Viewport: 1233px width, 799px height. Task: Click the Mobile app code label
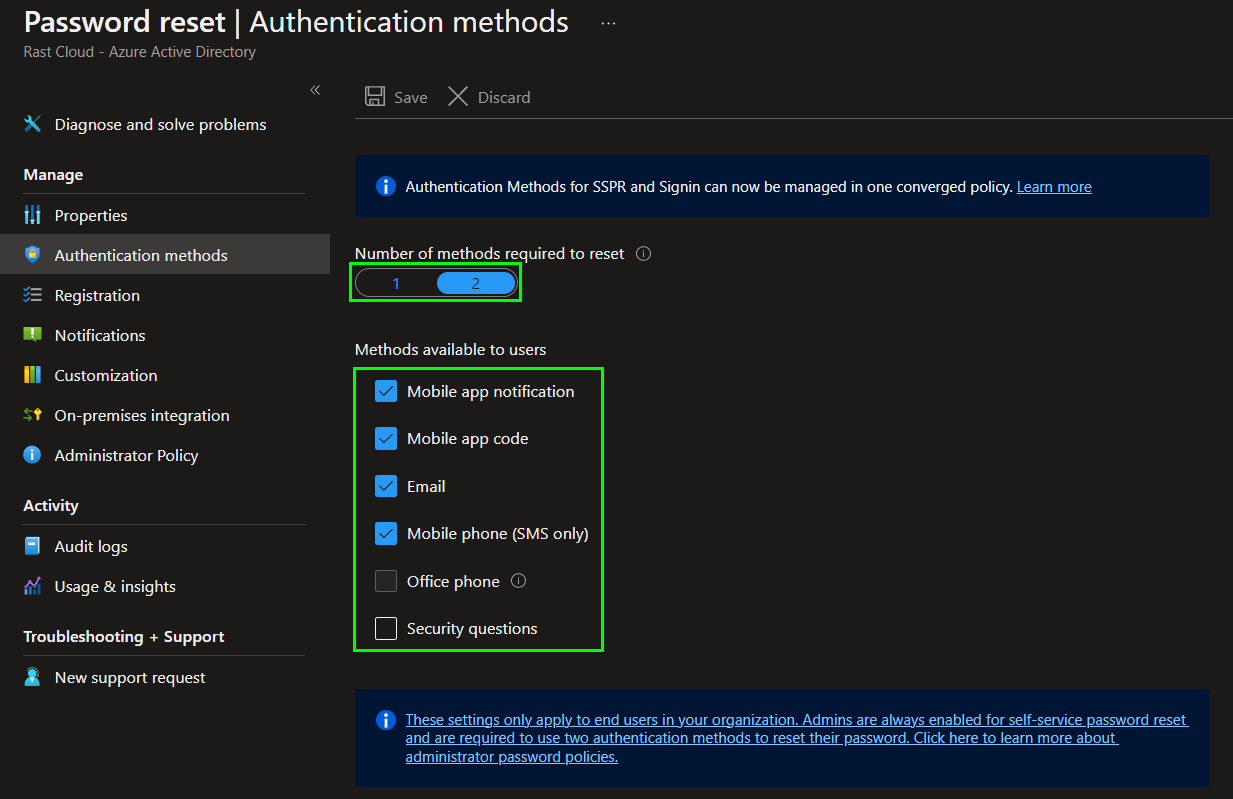[468, 438]
